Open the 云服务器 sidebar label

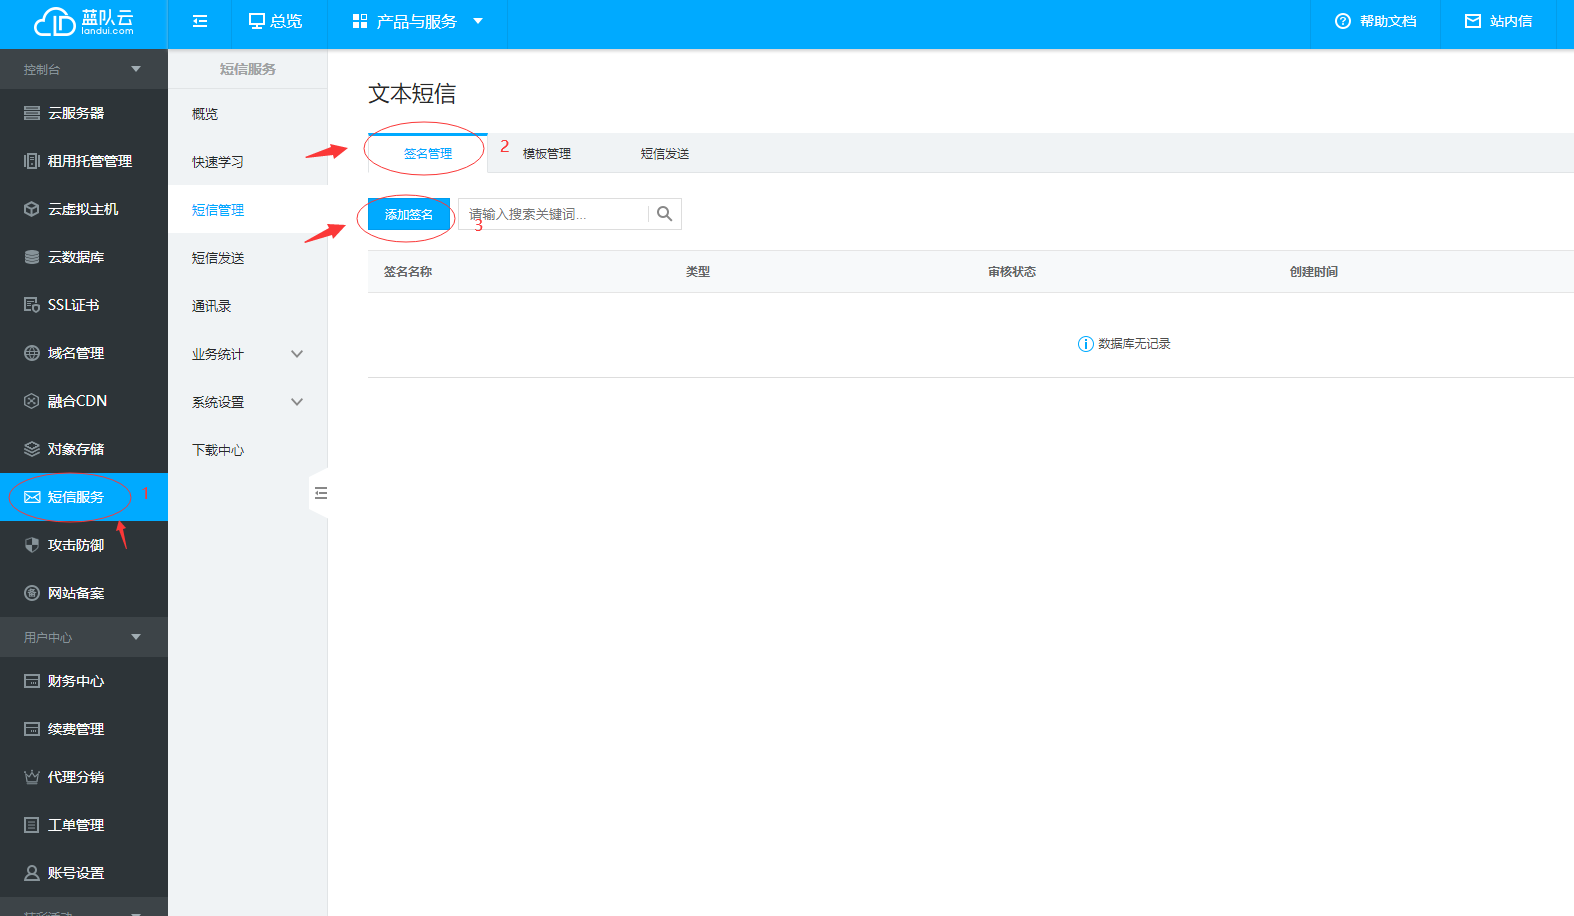click(x=76, y=113)
